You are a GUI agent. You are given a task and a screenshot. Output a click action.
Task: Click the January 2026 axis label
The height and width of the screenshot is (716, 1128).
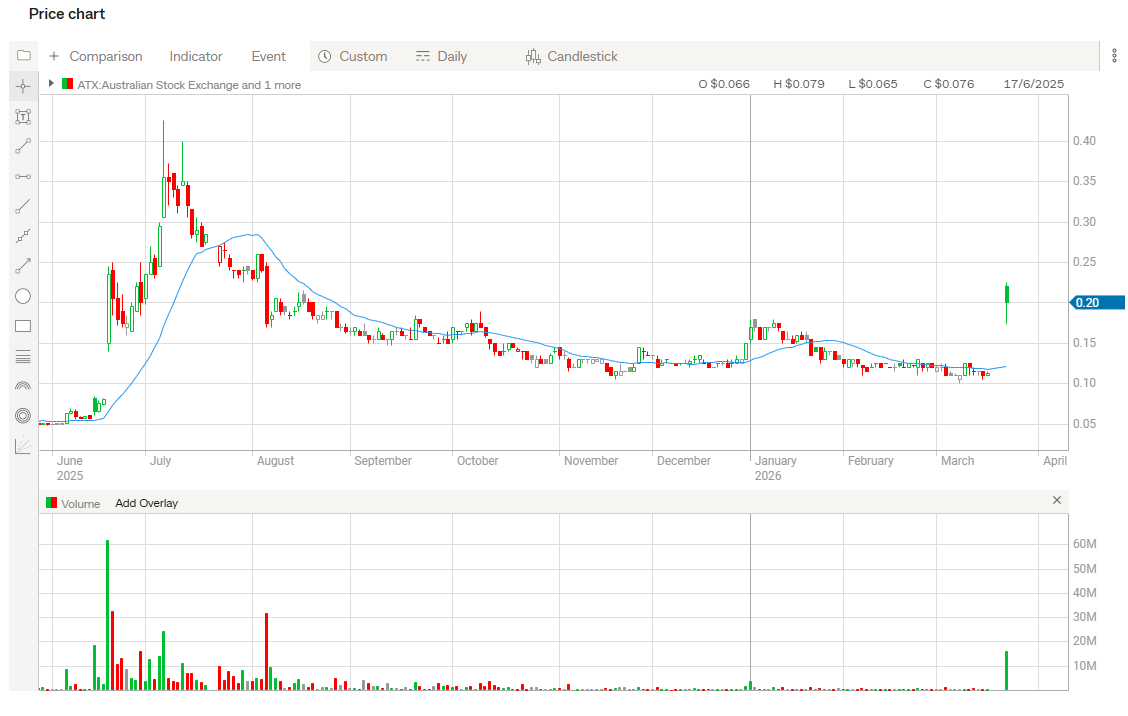pos(776,468)
